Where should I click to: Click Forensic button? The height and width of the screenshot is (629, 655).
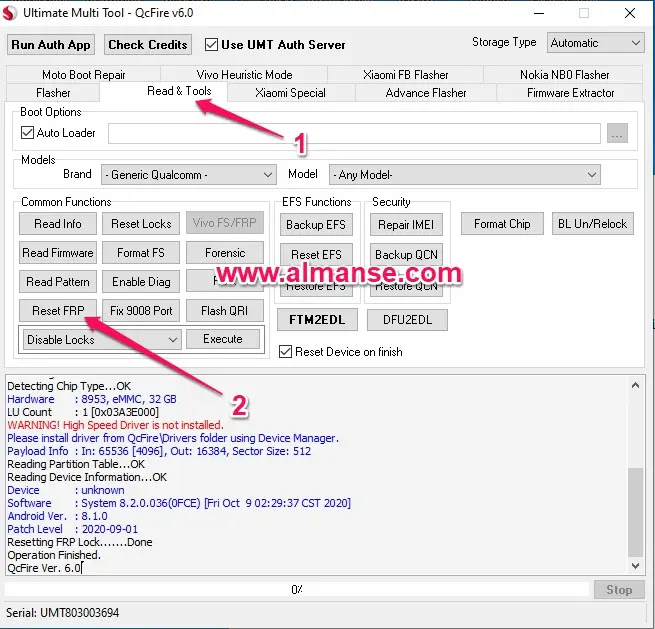225,253
